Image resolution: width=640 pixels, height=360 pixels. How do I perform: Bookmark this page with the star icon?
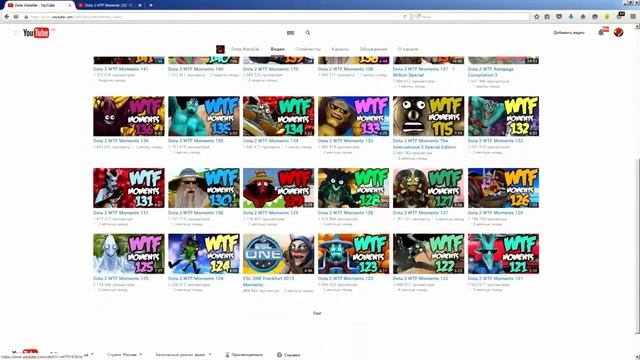537,17
